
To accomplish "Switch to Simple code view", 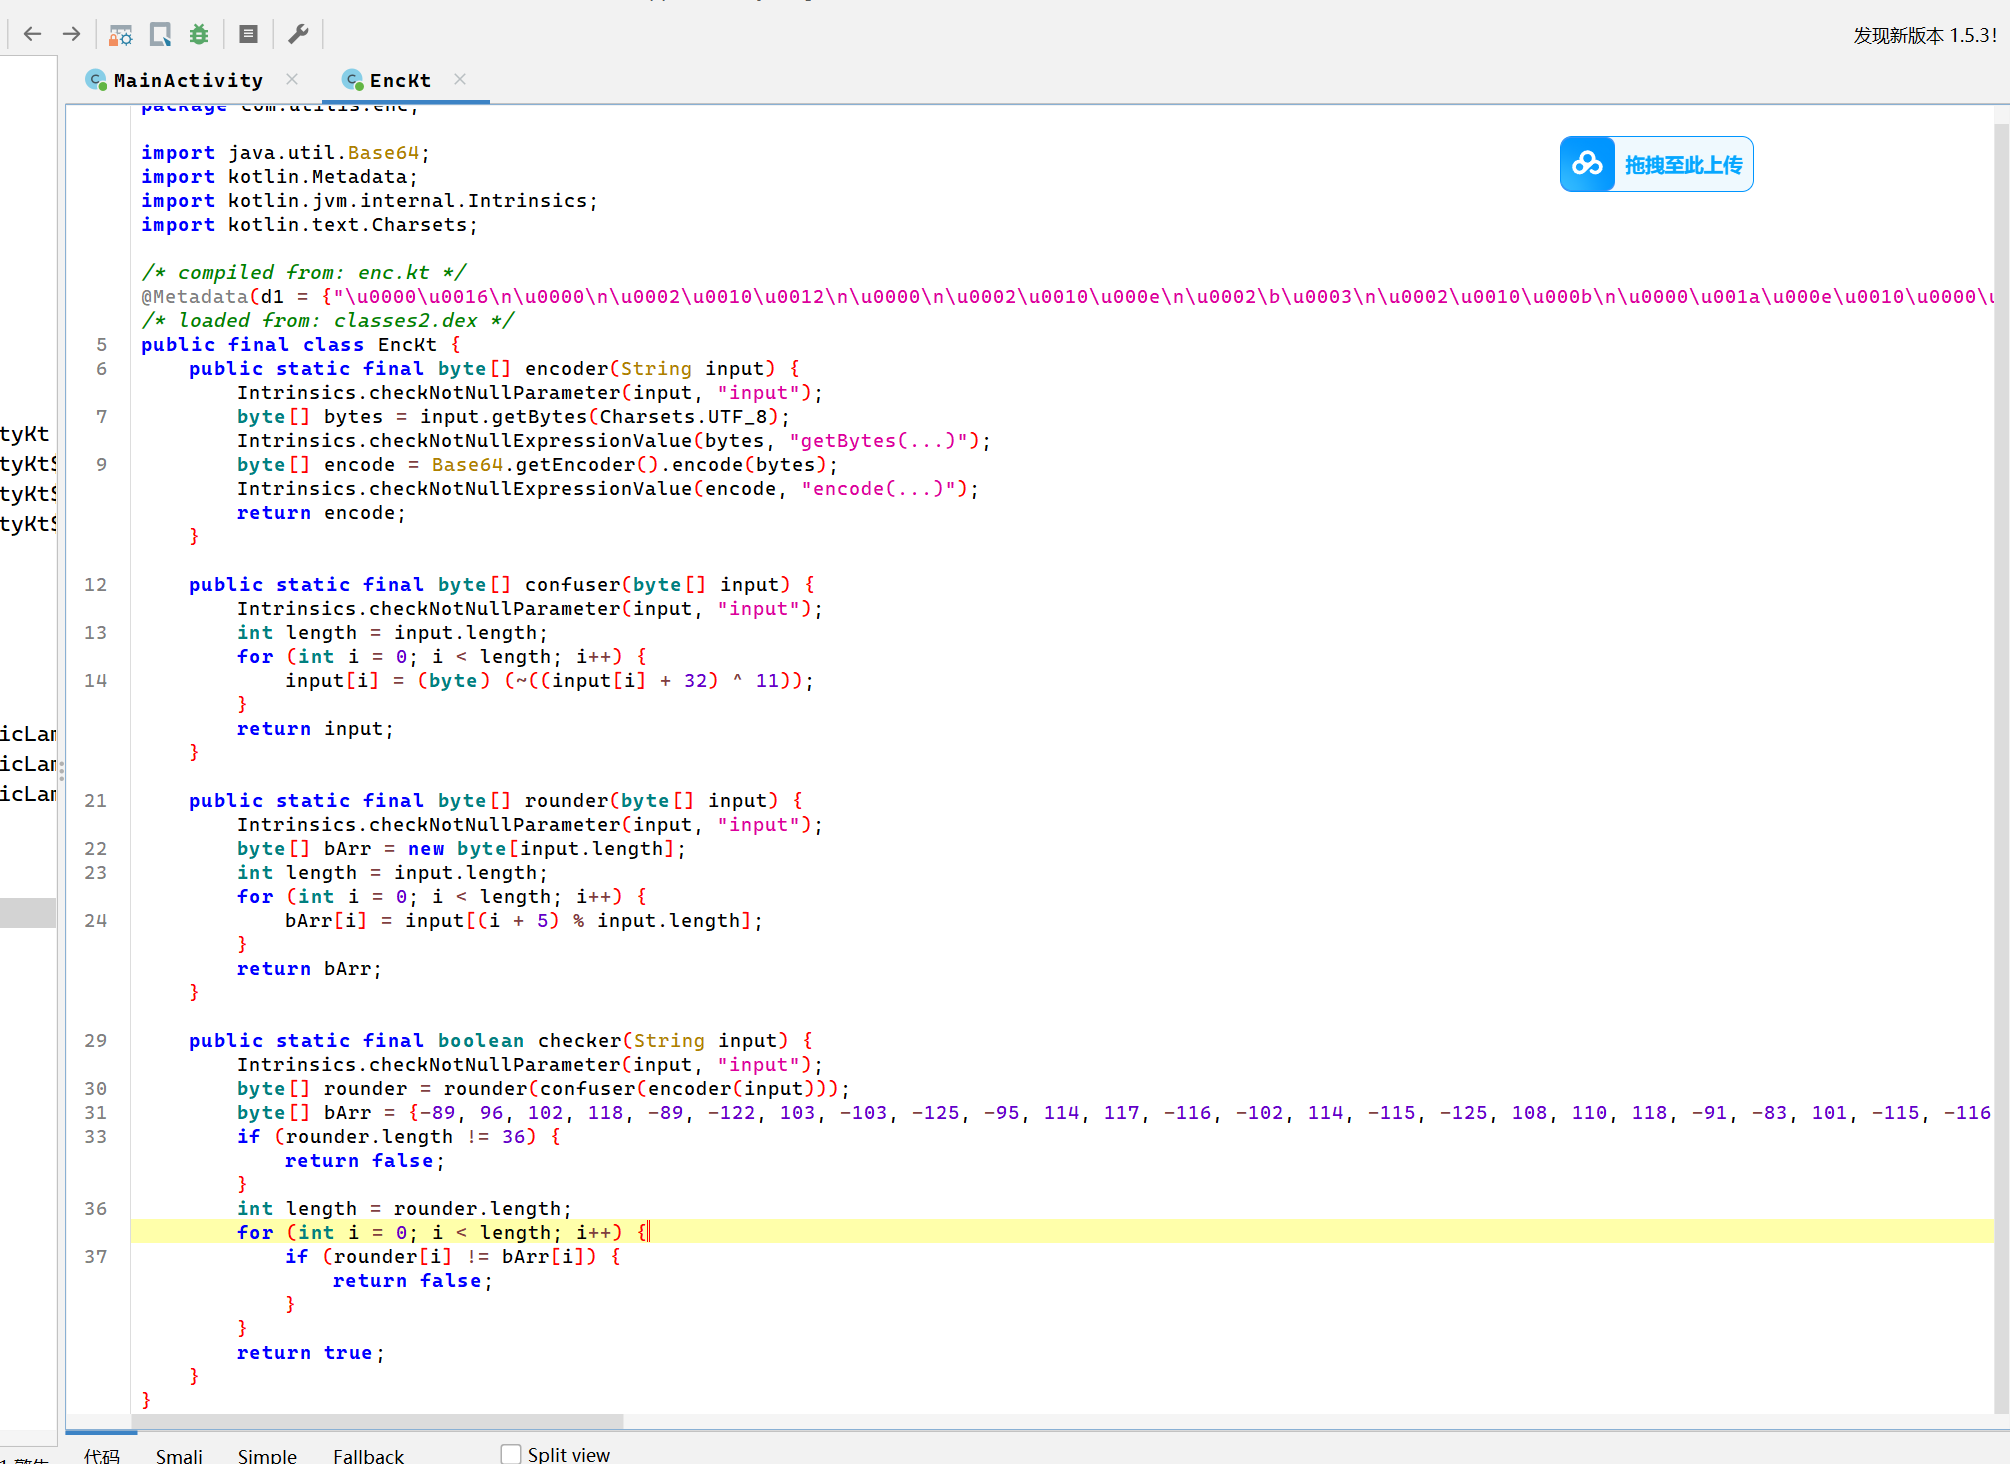I will (x=267, y=1456).
